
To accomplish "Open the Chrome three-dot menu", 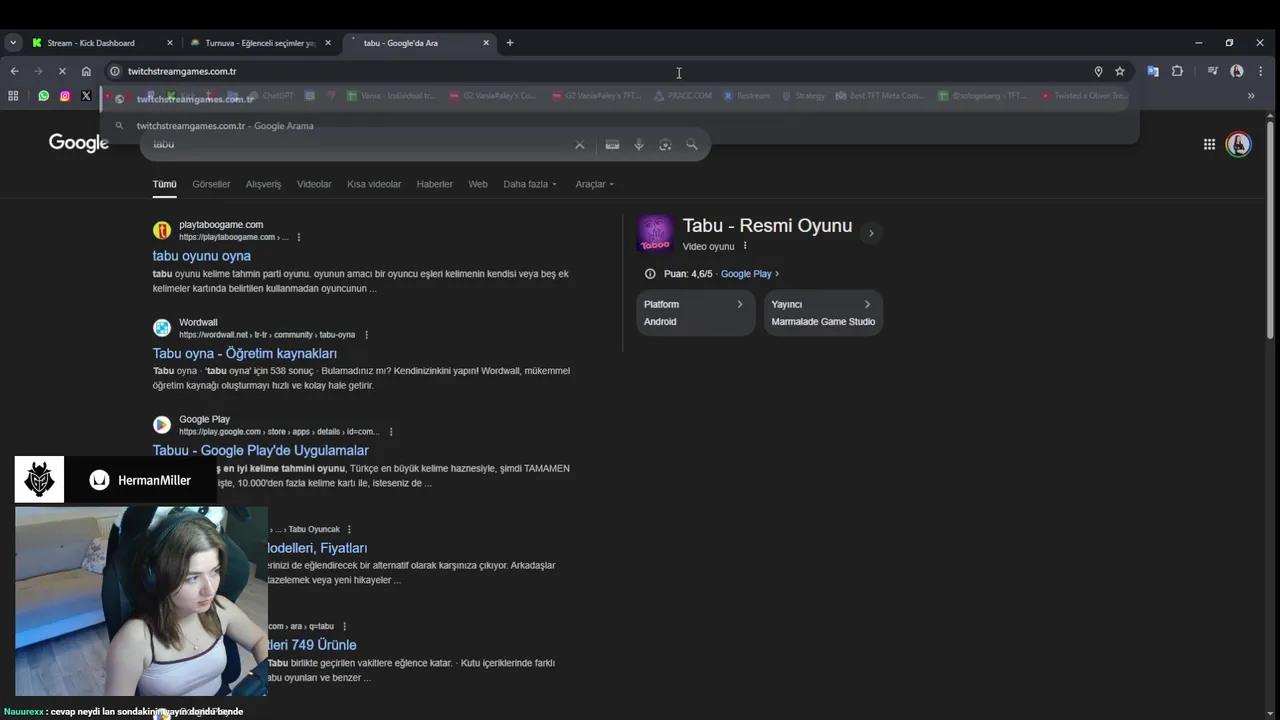I will tap(1261, 71).
